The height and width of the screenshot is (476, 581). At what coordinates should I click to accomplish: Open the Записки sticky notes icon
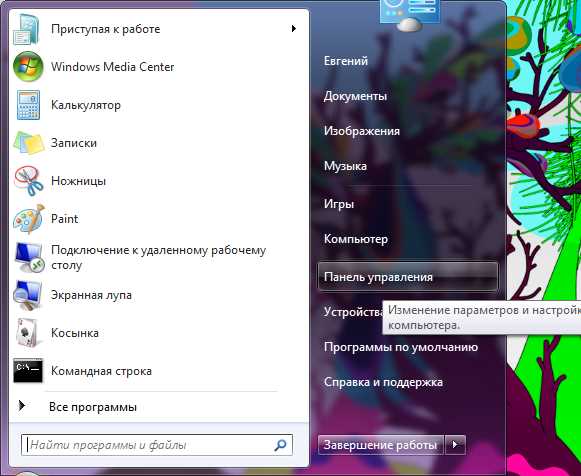[x=29, y=143]
